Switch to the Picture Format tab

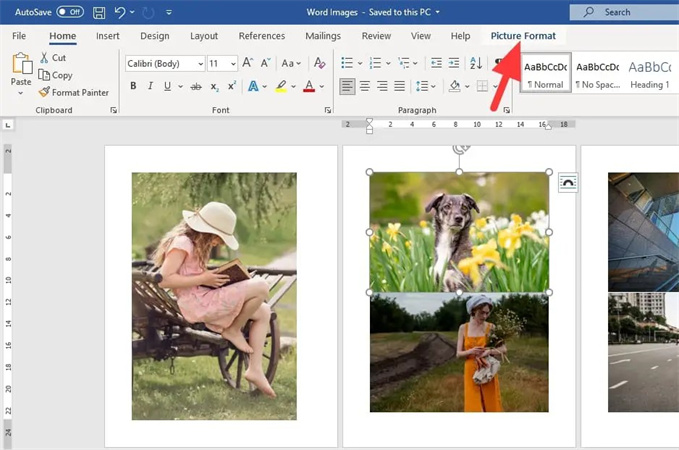(523, 36)
